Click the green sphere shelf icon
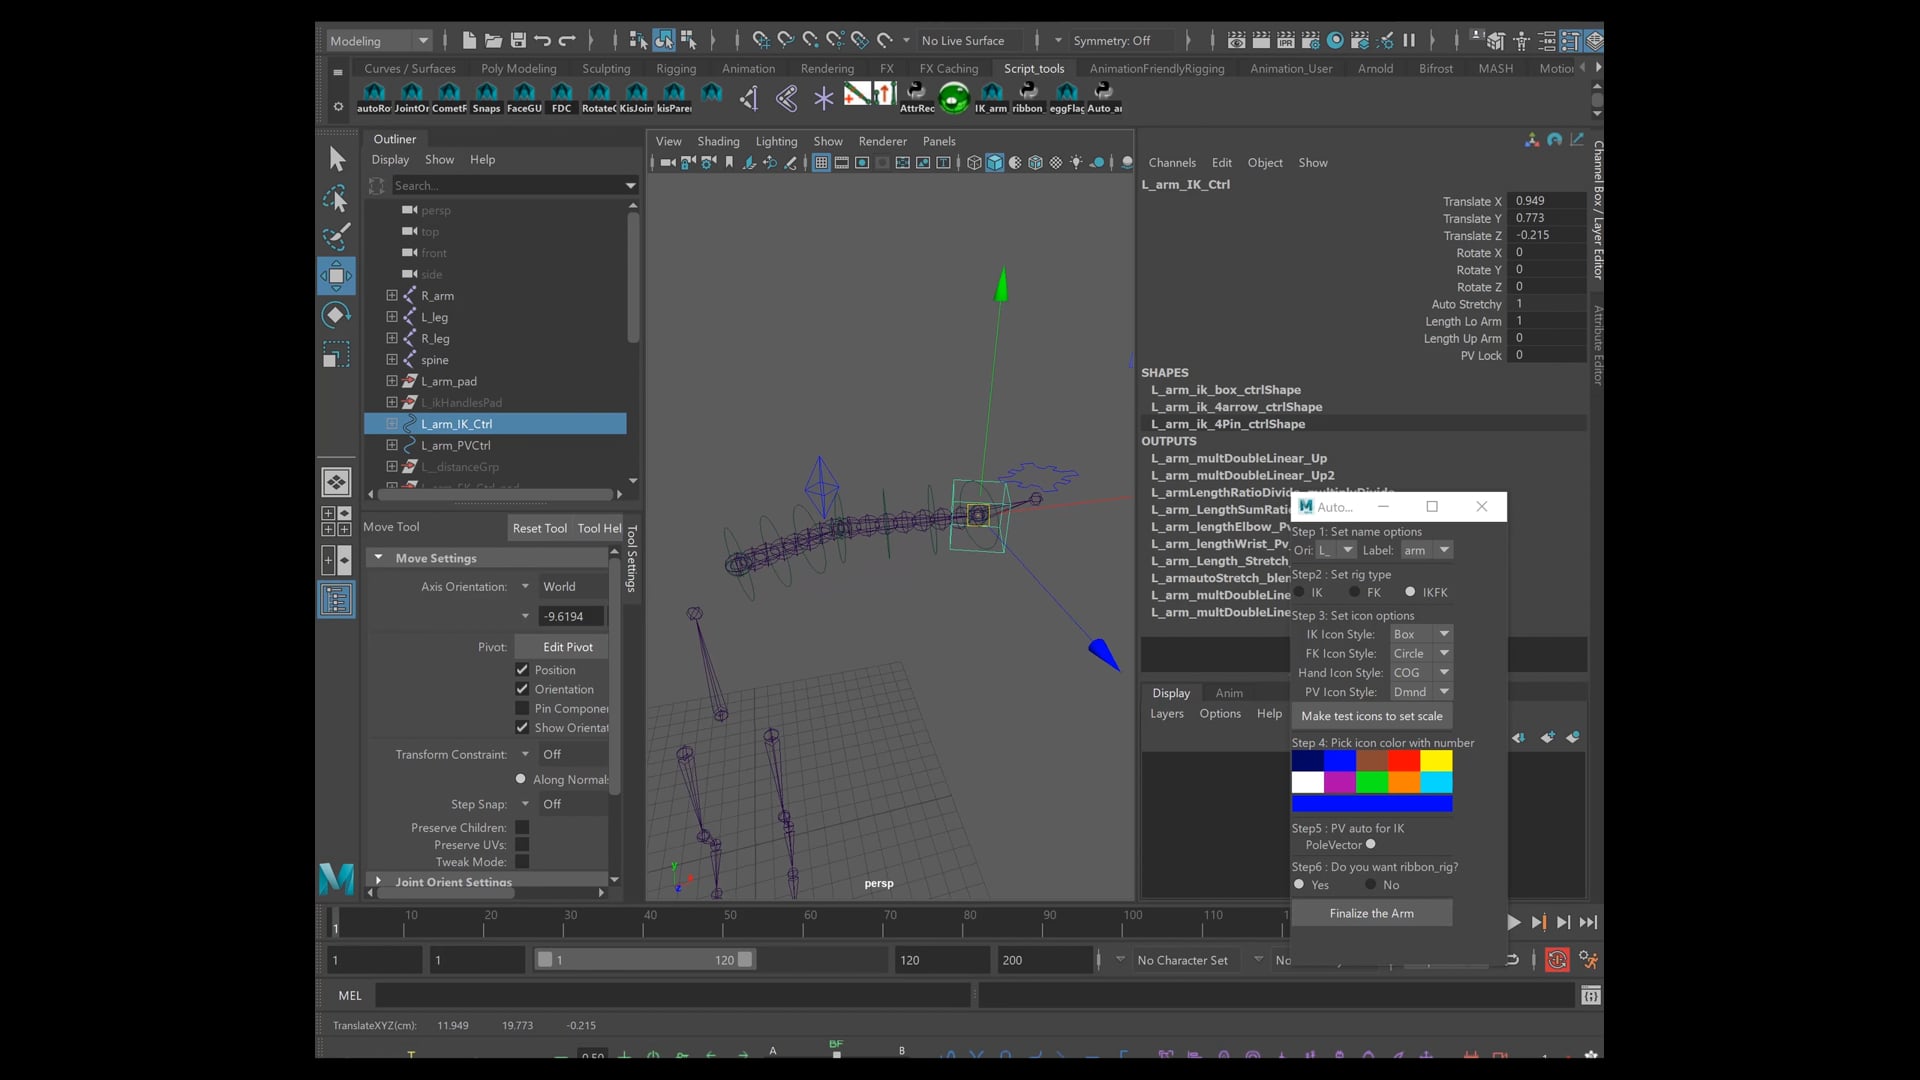The image size is (1920, 1080). tap(954, 98)
